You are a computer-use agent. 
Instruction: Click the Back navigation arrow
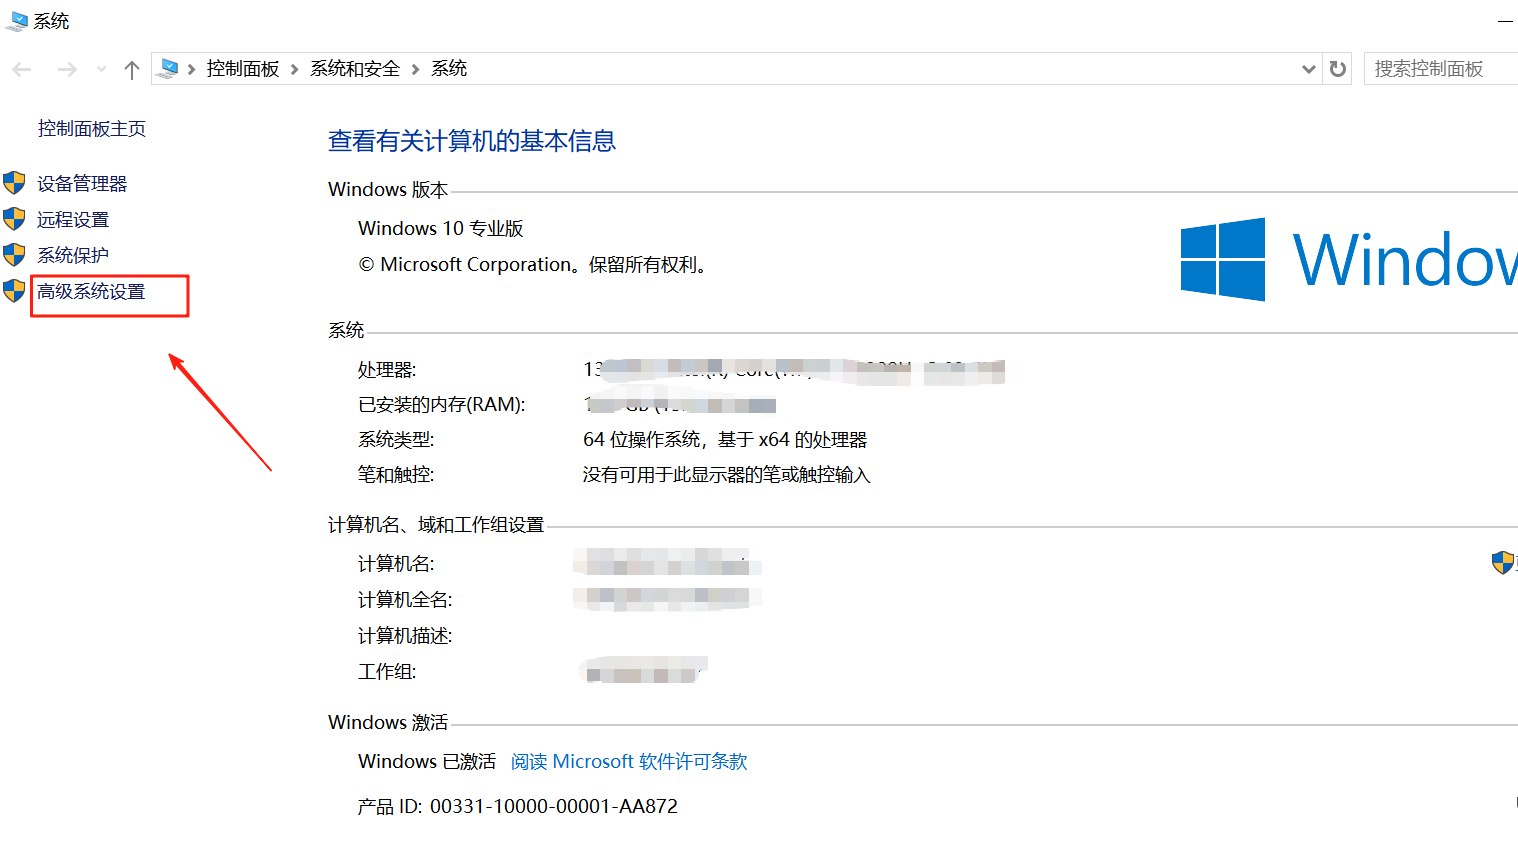[22, 69]
